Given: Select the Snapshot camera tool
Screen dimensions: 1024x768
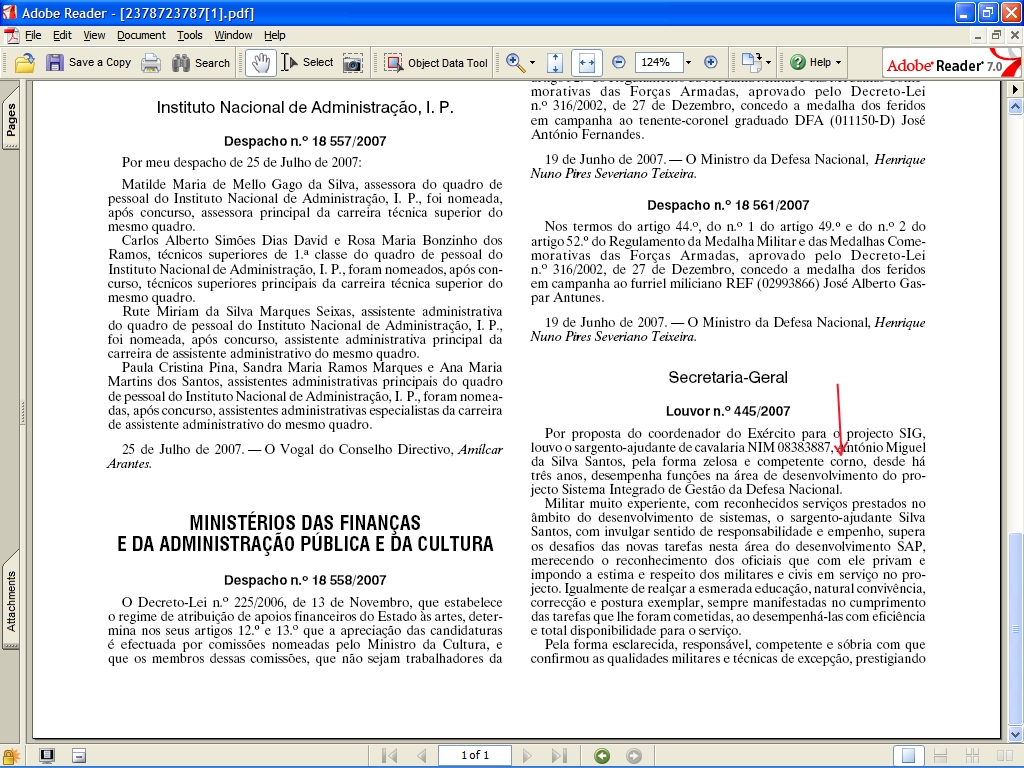Looking at the screenshot, I should pyautogui.click(x=353, y=63).
